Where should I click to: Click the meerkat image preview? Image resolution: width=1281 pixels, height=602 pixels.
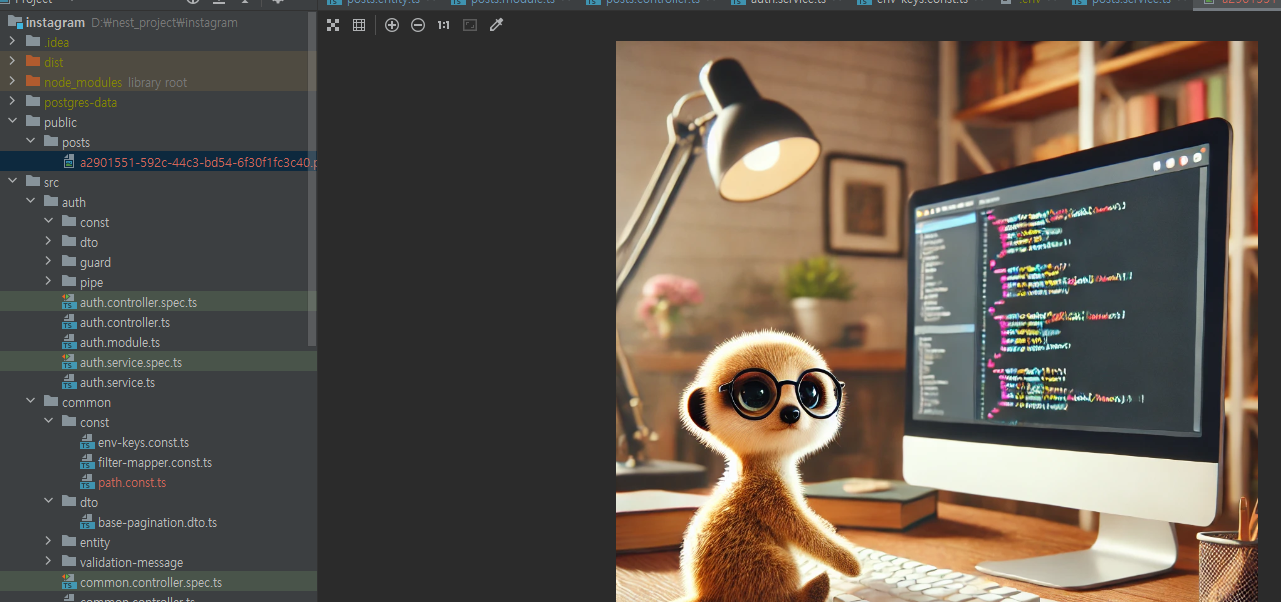click(936, 321)
